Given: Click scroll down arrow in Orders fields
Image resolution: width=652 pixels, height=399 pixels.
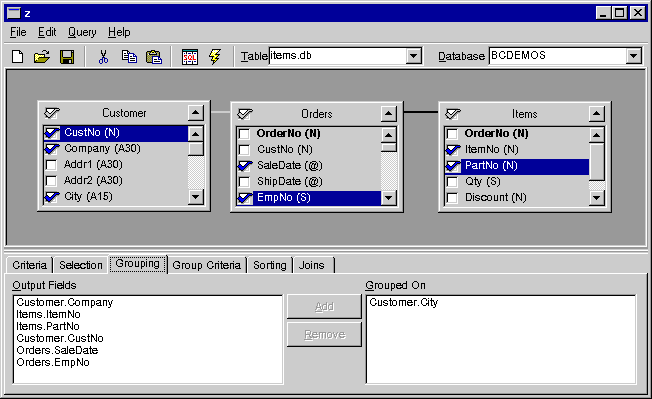Looking at the screenshot, I should [388, 198].
